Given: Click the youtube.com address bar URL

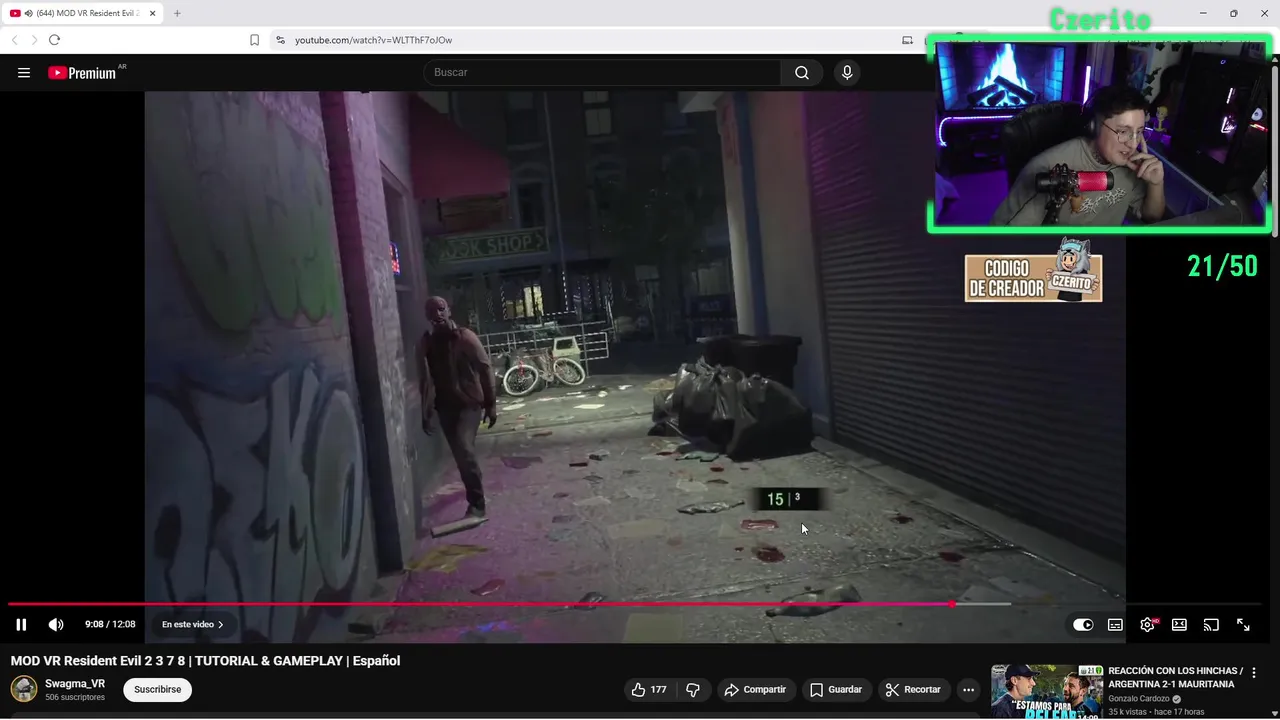Looking at the screenshot, I should click(373, 40).
